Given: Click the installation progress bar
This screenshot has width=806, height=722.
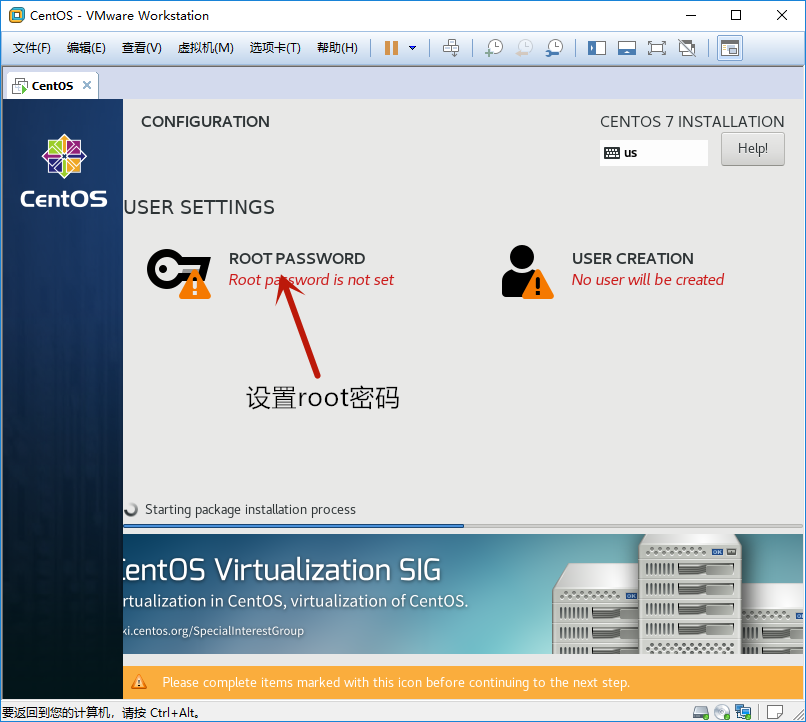Looking at the screenshot, I should coord(463,526).
